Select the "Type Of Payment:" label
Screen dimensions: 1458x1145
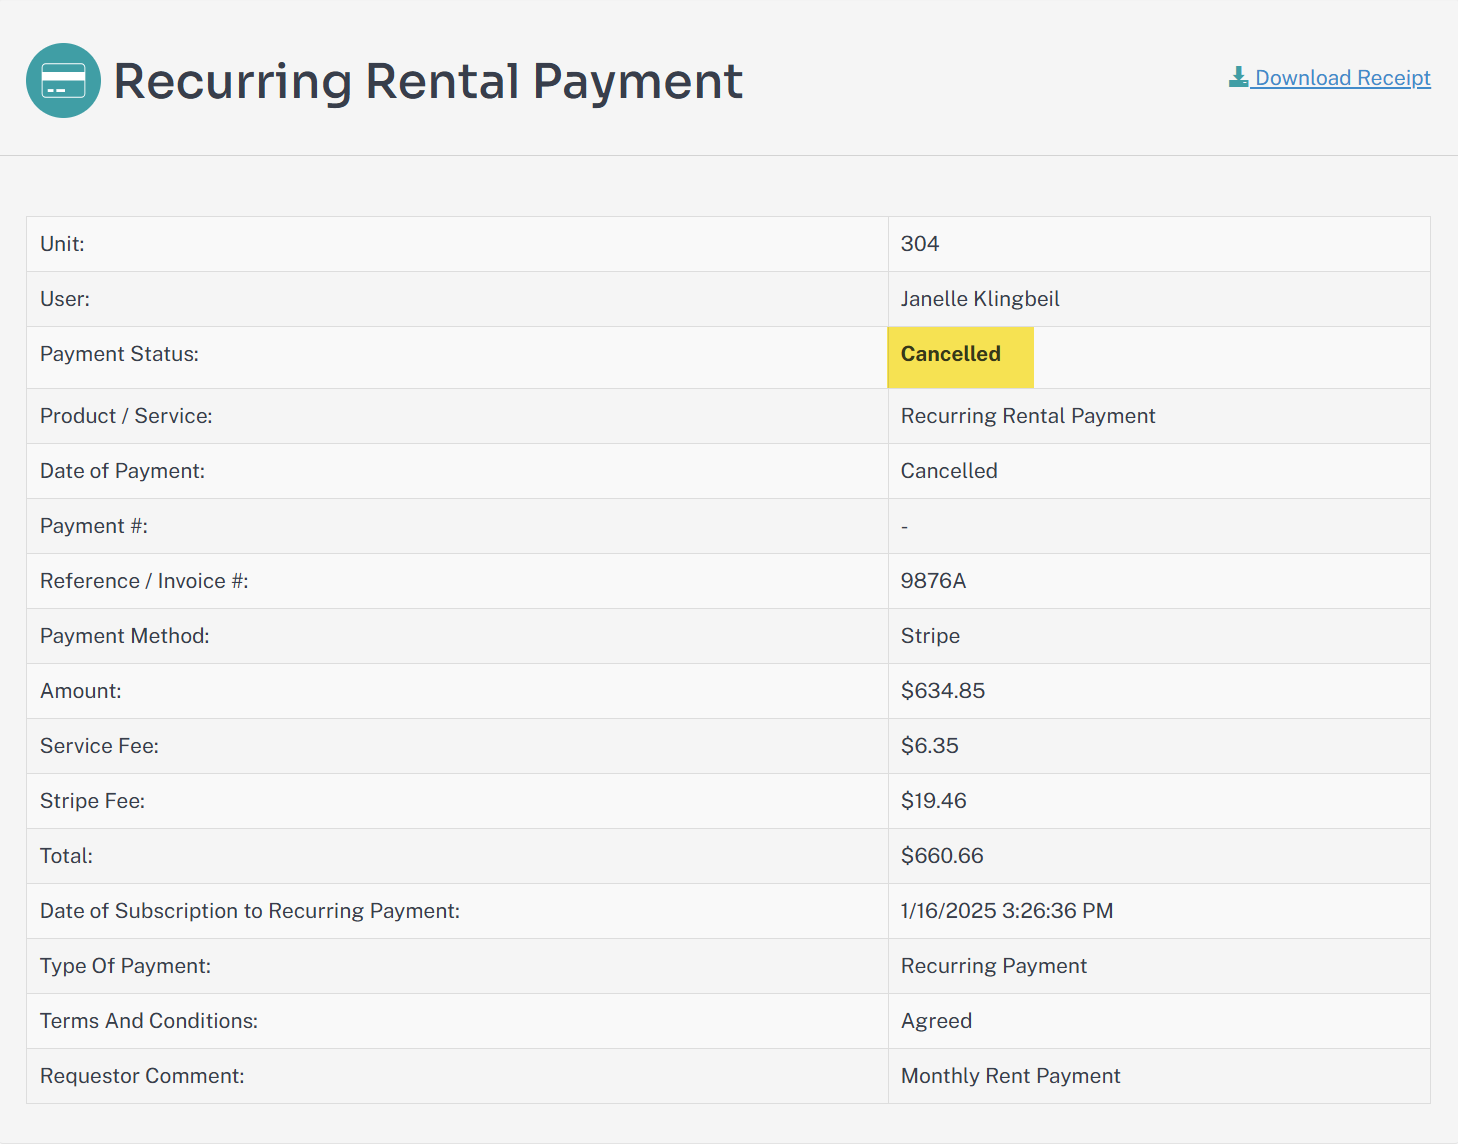[x=125, y=966]
